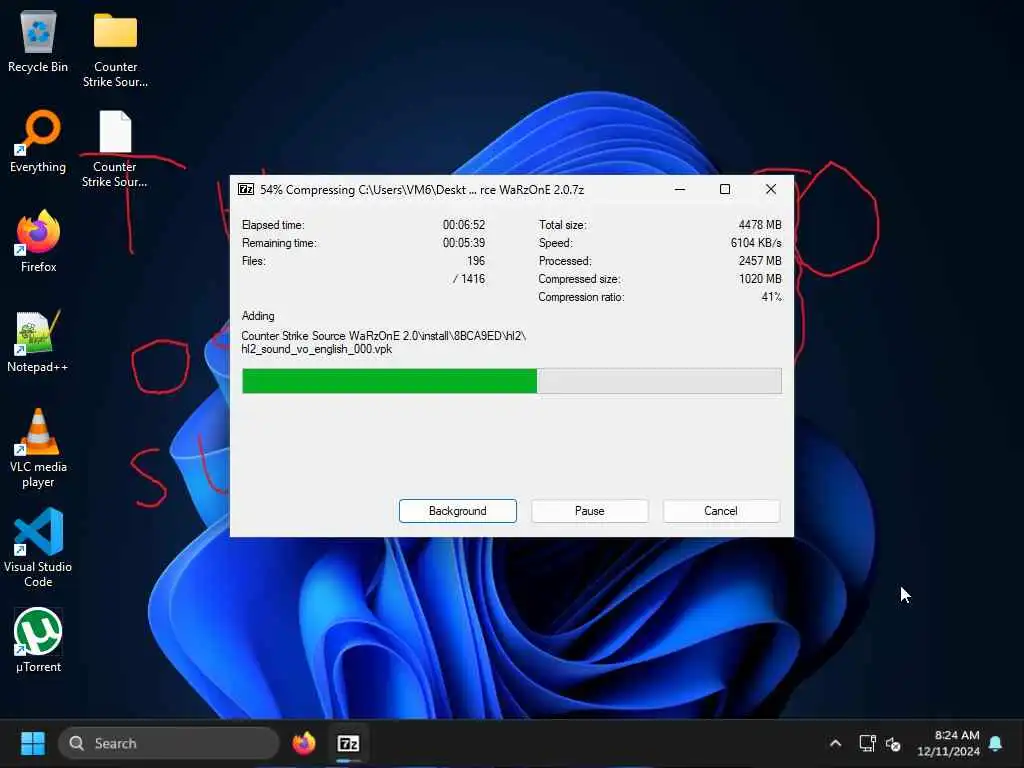Click the 7z icon in the dialog title bar
The width and height of the screenshot is (1024, 768).
point(246,189)
